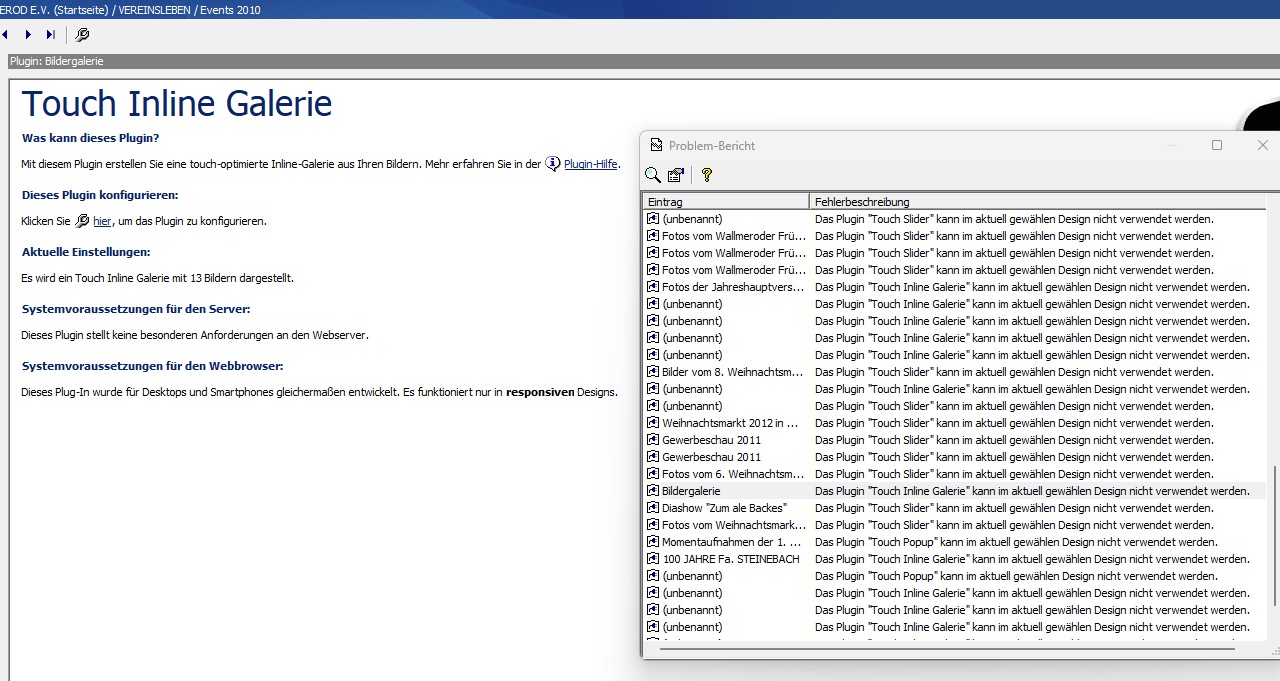Click the icon beside 'Fotos der Jahreshauptvers…'
This screenshot has width=1280, height=681.
pos(653,287)
